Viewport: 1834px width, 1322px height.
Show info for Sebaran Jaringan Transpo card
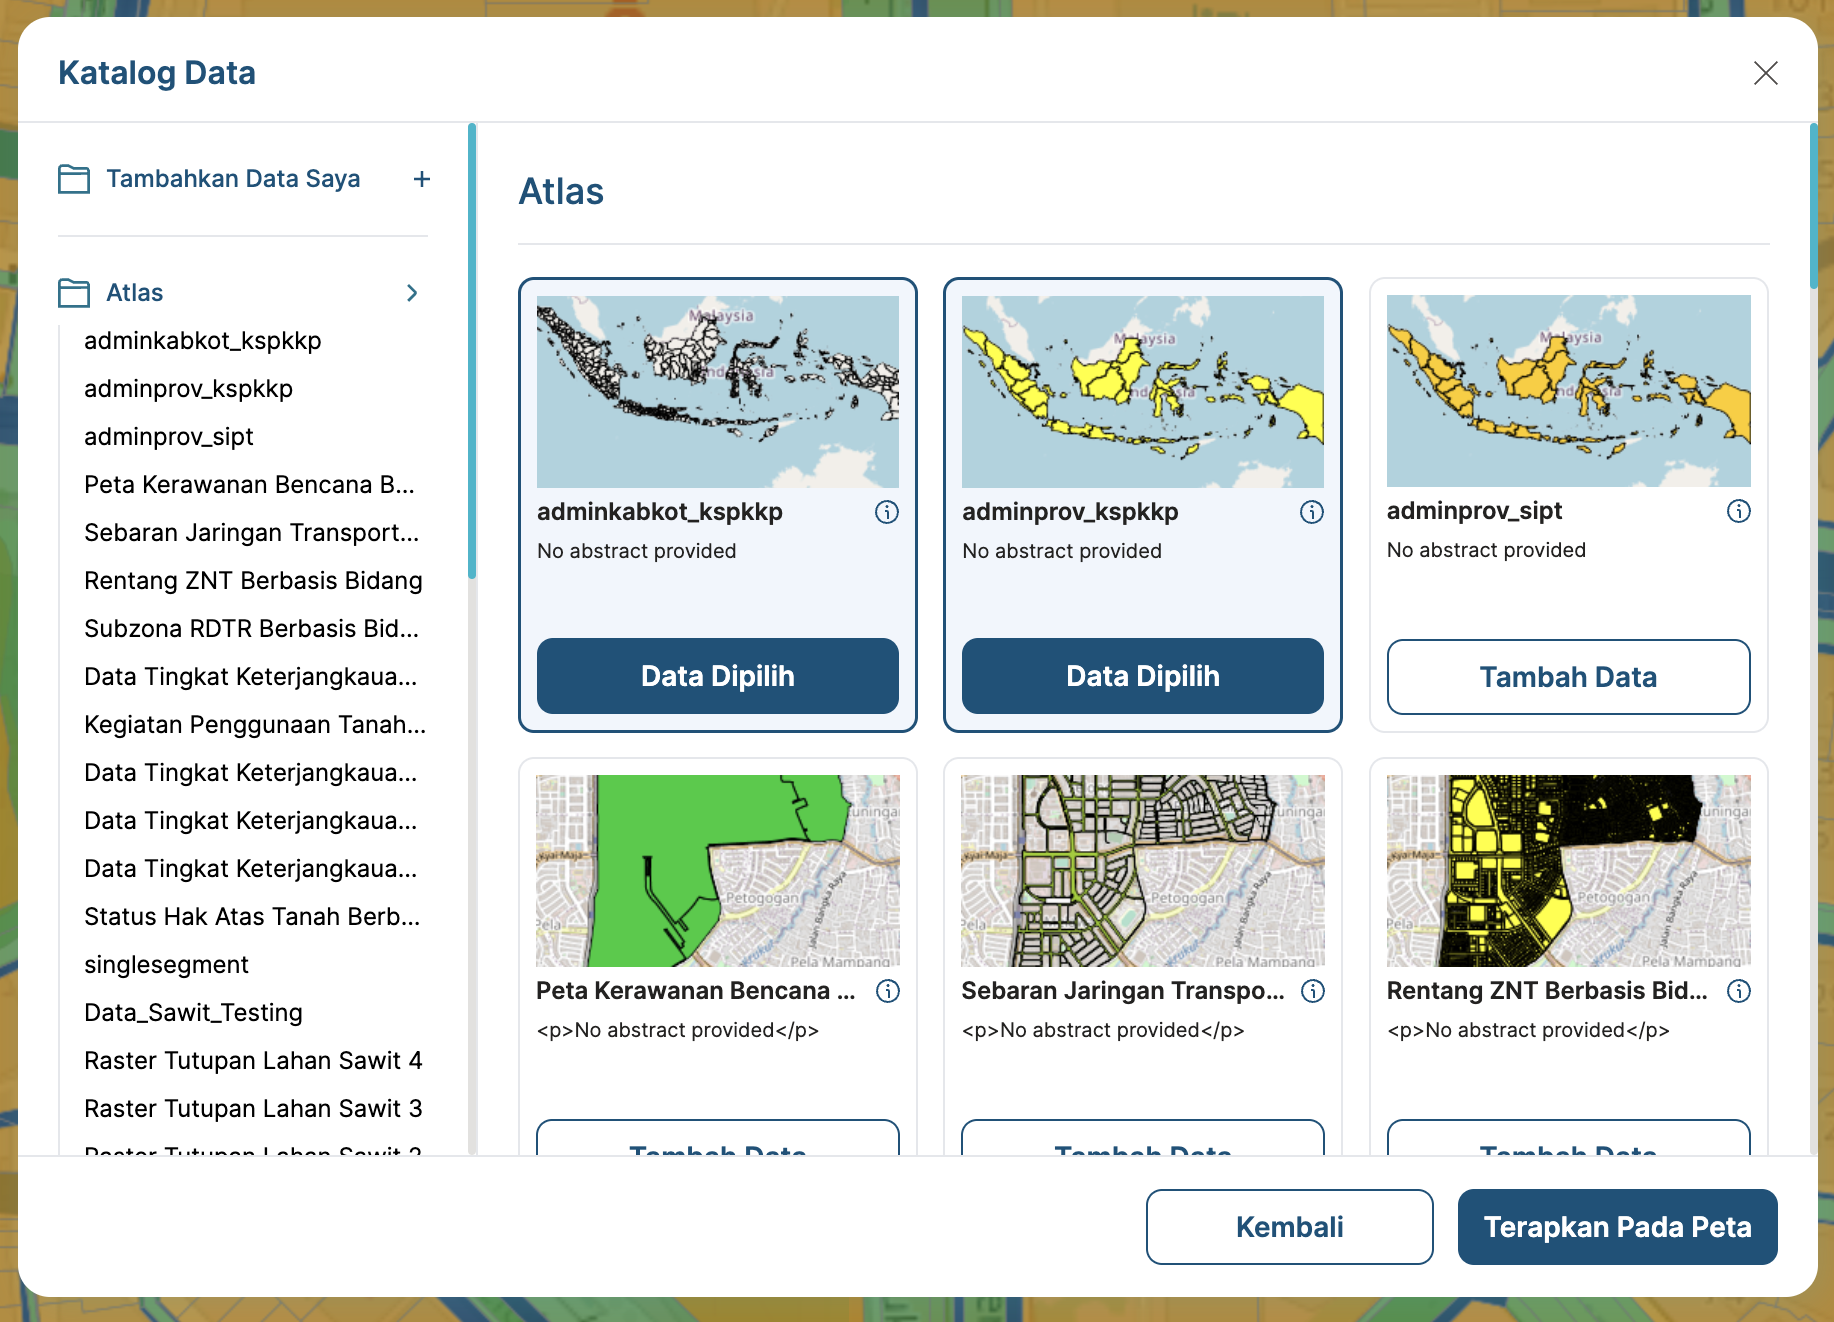[1313, 991]
